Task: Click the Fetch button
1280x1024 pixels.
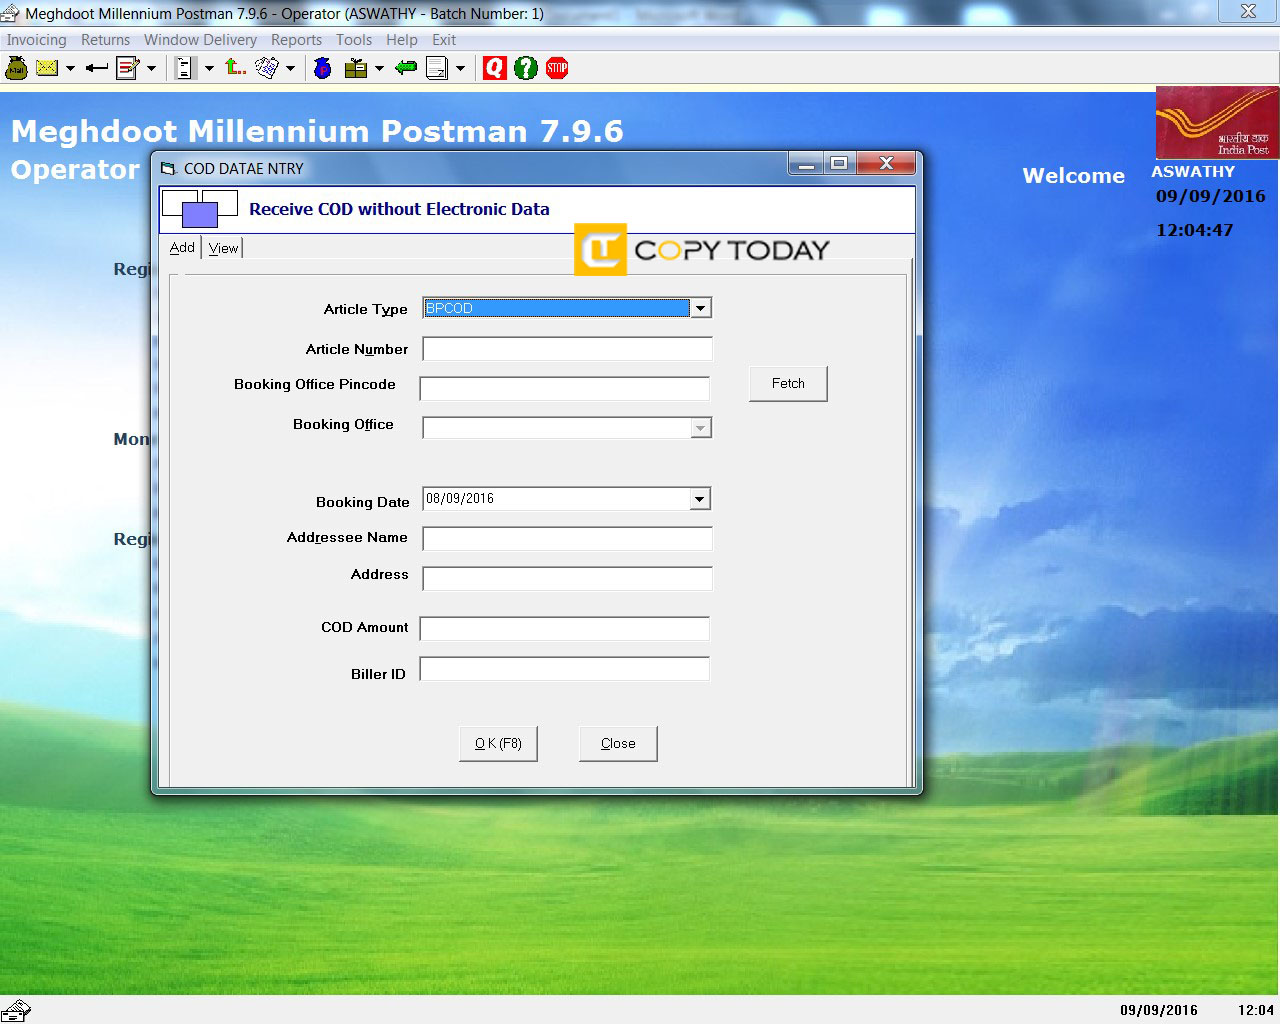Action: [x=788, y=383]
